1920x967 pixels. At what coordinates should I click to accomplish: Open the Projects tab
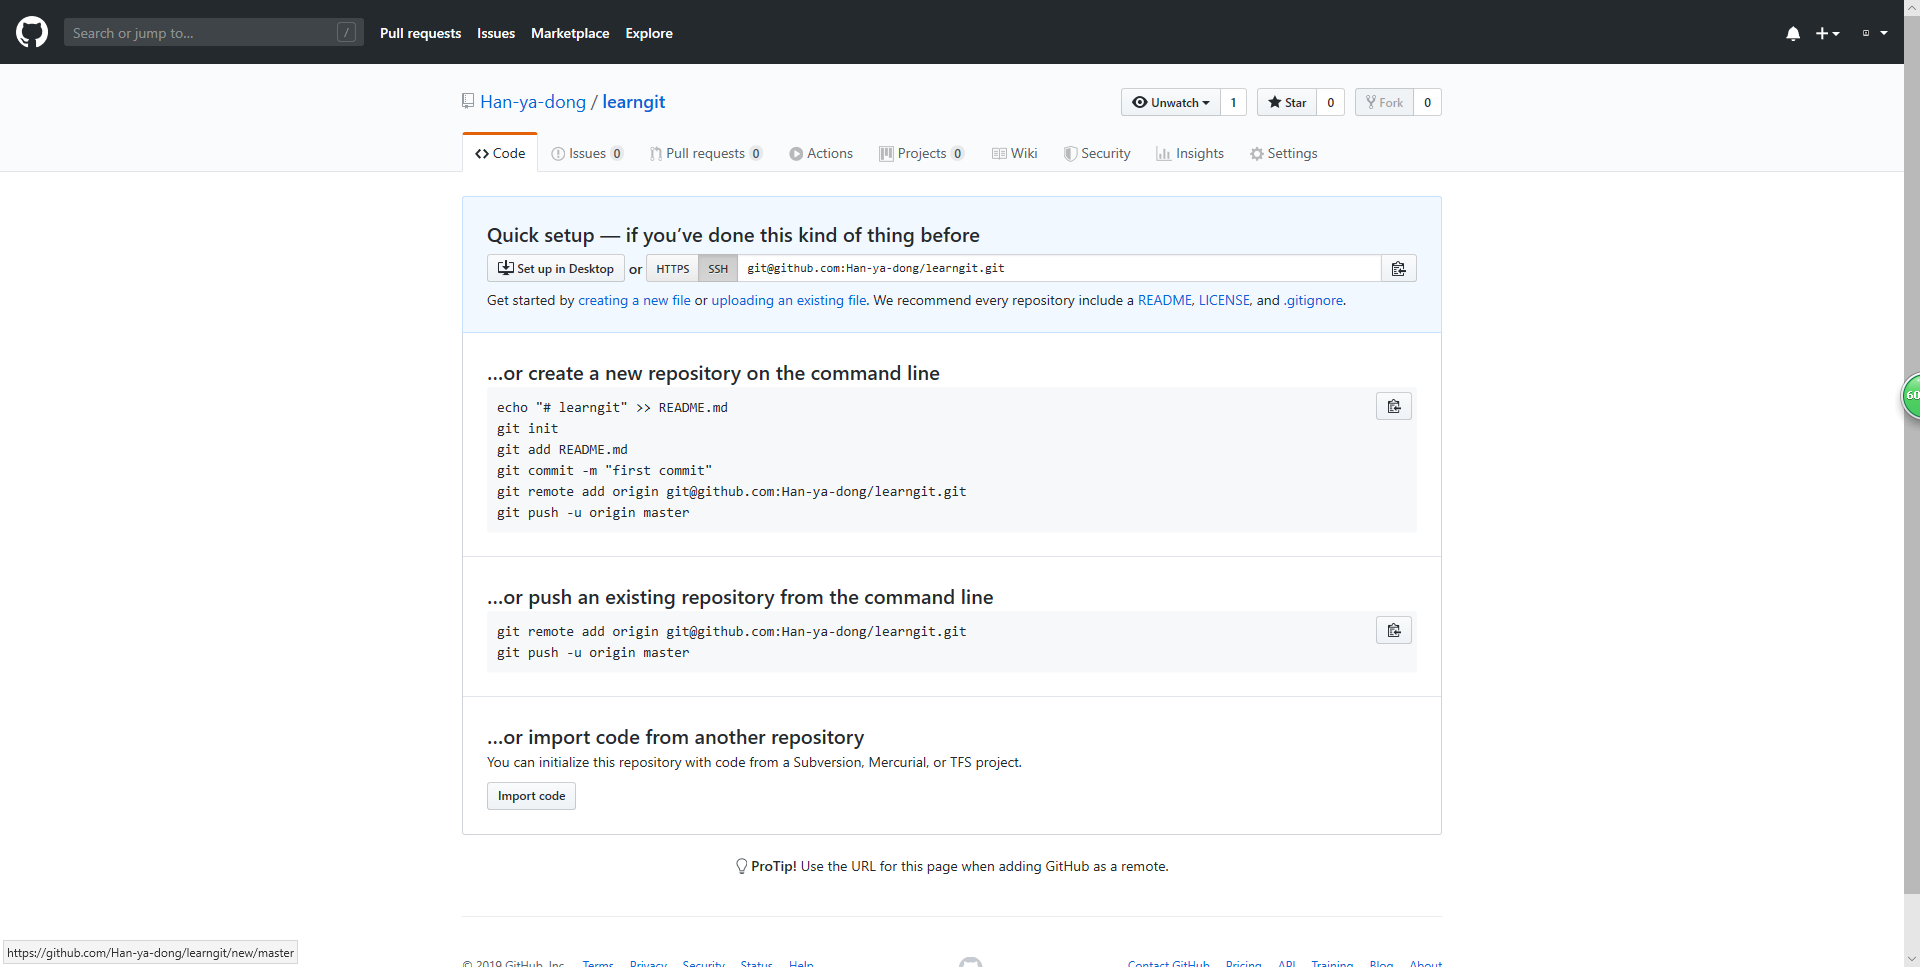[x=922, y=153]
